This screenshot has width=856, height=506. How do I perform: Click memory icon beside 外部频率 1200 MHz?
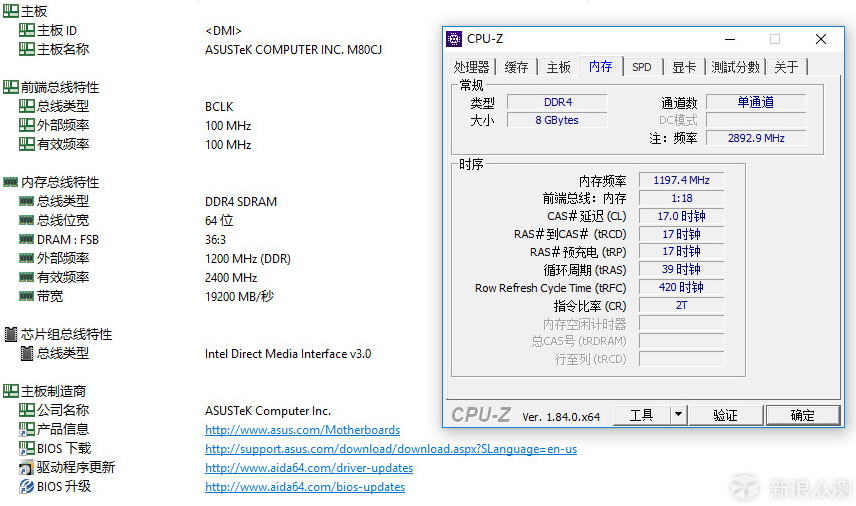[27, 258]
